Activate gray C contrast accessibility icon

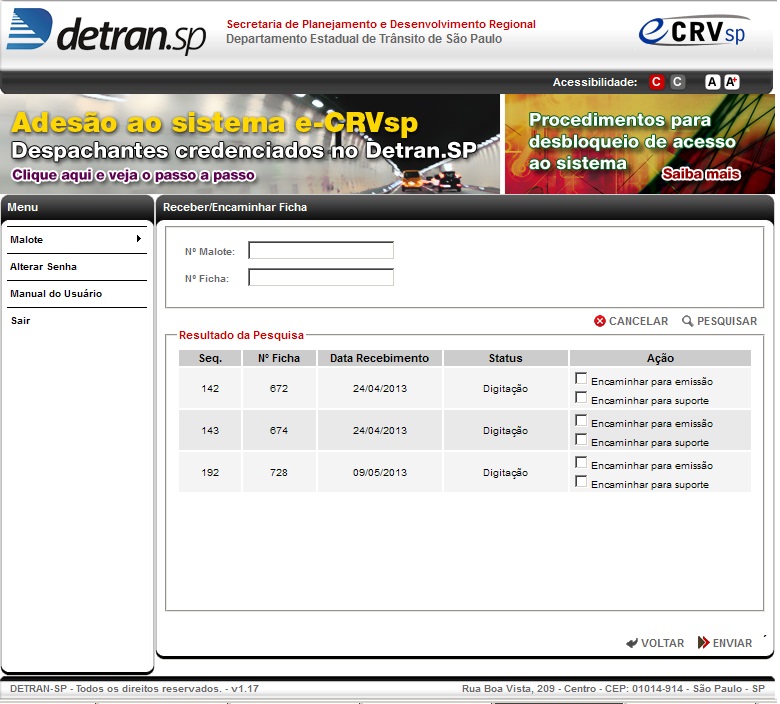(677, 82)
